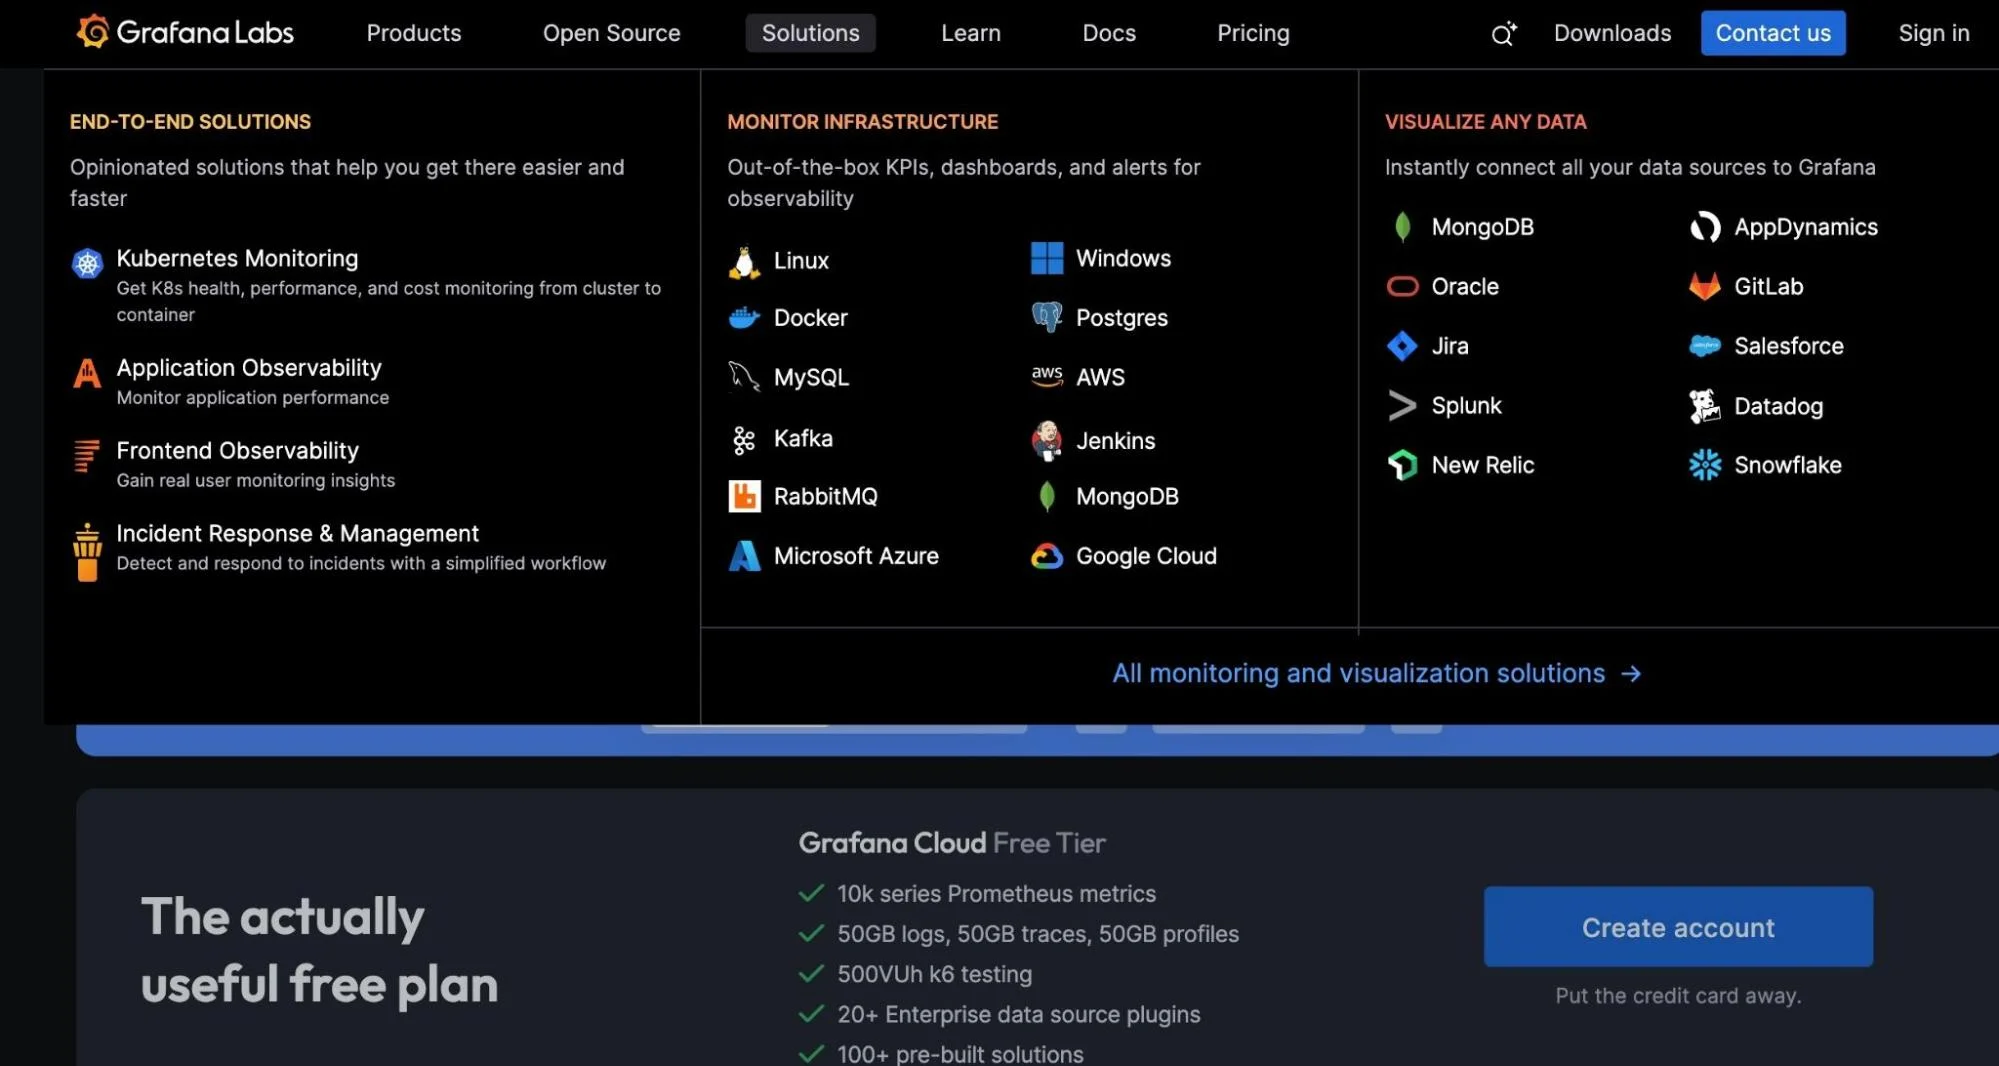This screenshot has width=1999, height=1066.
Task: Open the Docs menu
Action: 1109,33
